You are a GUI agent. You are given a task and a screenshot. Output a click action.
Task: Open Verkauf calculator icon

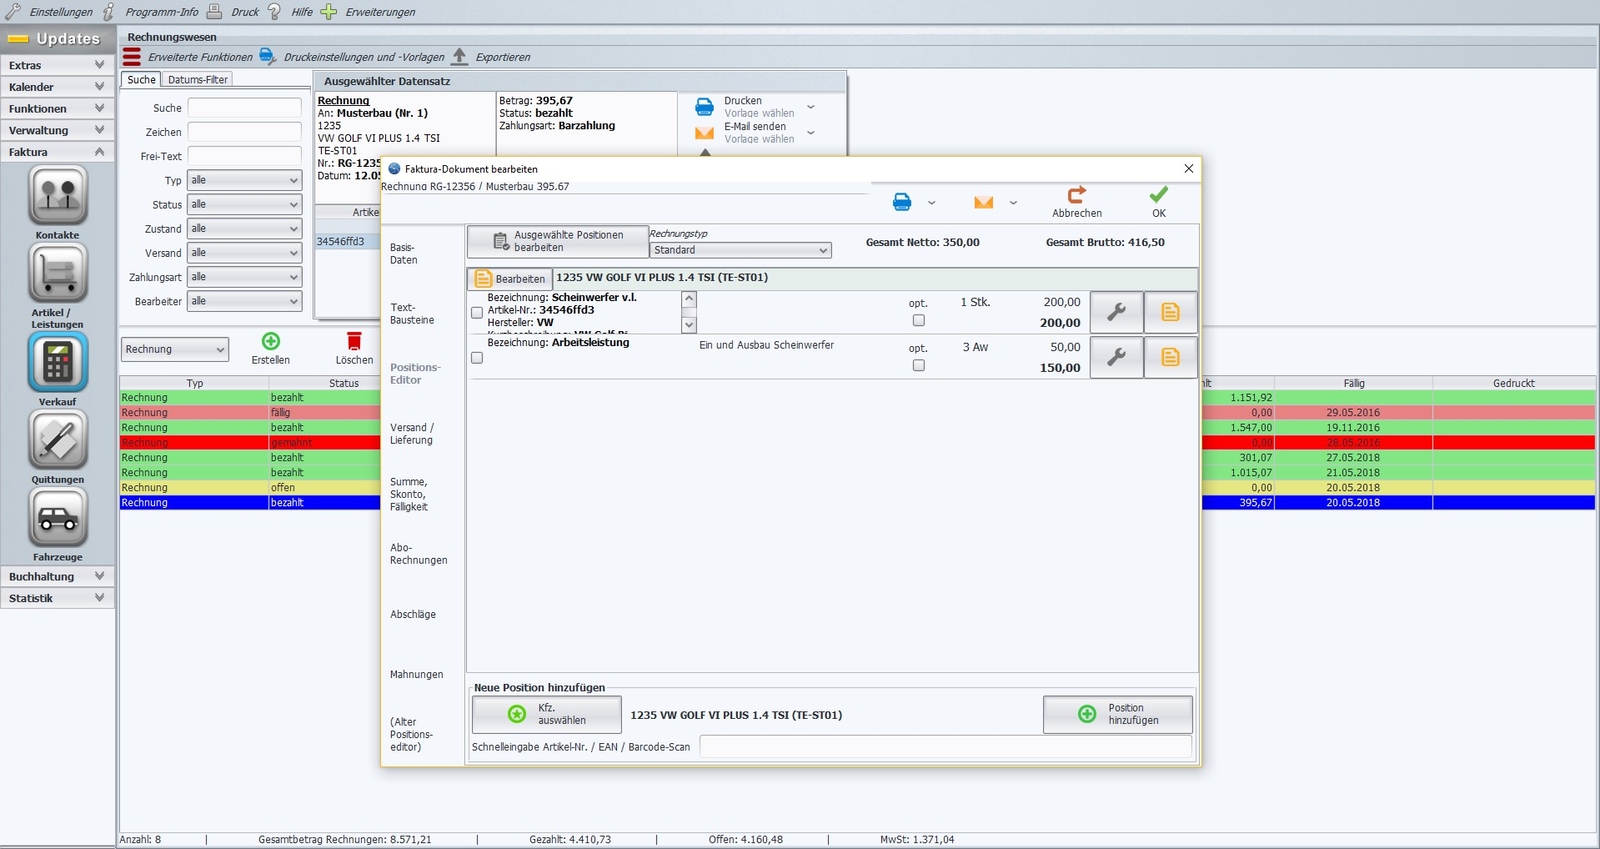pyautogui.click(x=58, y=362)
